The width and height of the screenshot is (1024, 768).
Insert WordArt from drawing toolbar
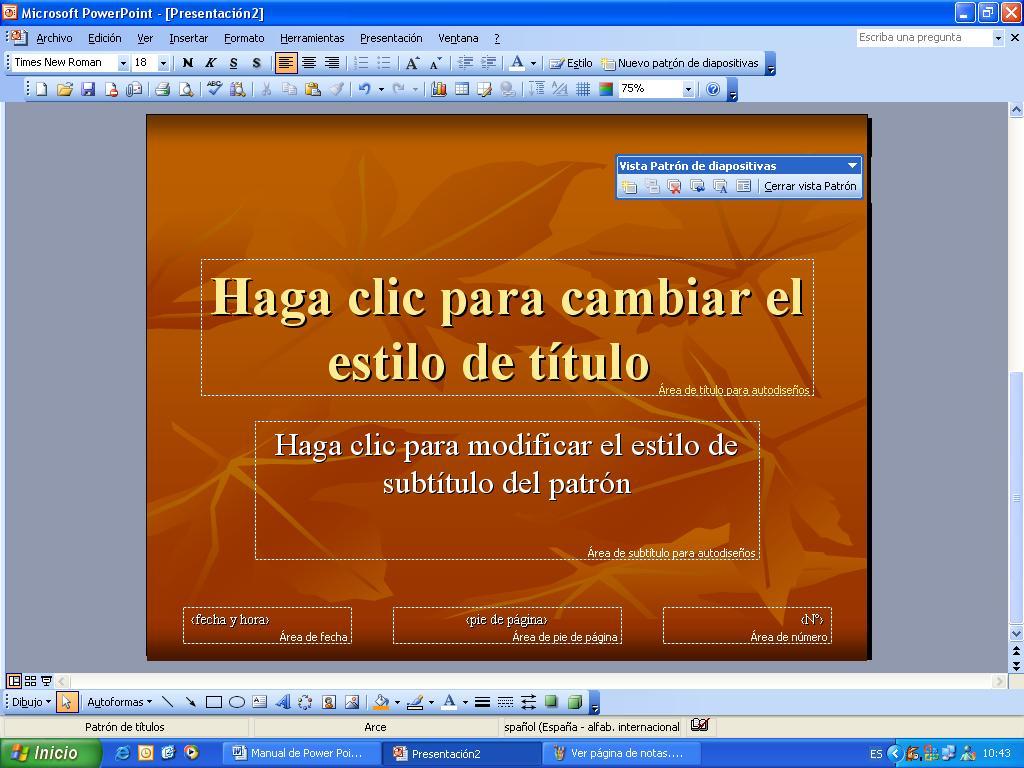pos(283,702)
